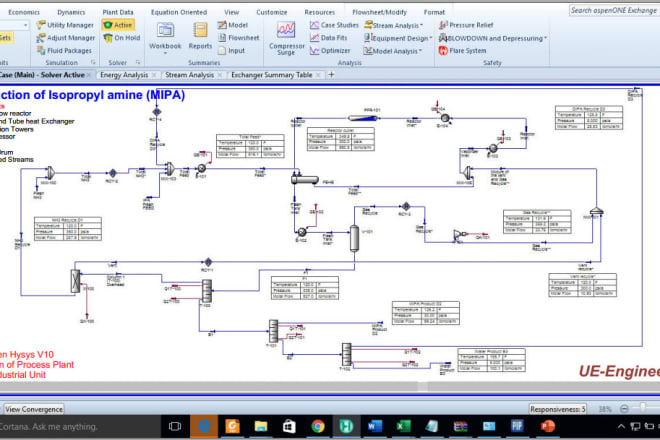The width and height of the screenshot is (660, 440).
Task: Open PowerPoint from the taskbar
Action: click(547, 427)
